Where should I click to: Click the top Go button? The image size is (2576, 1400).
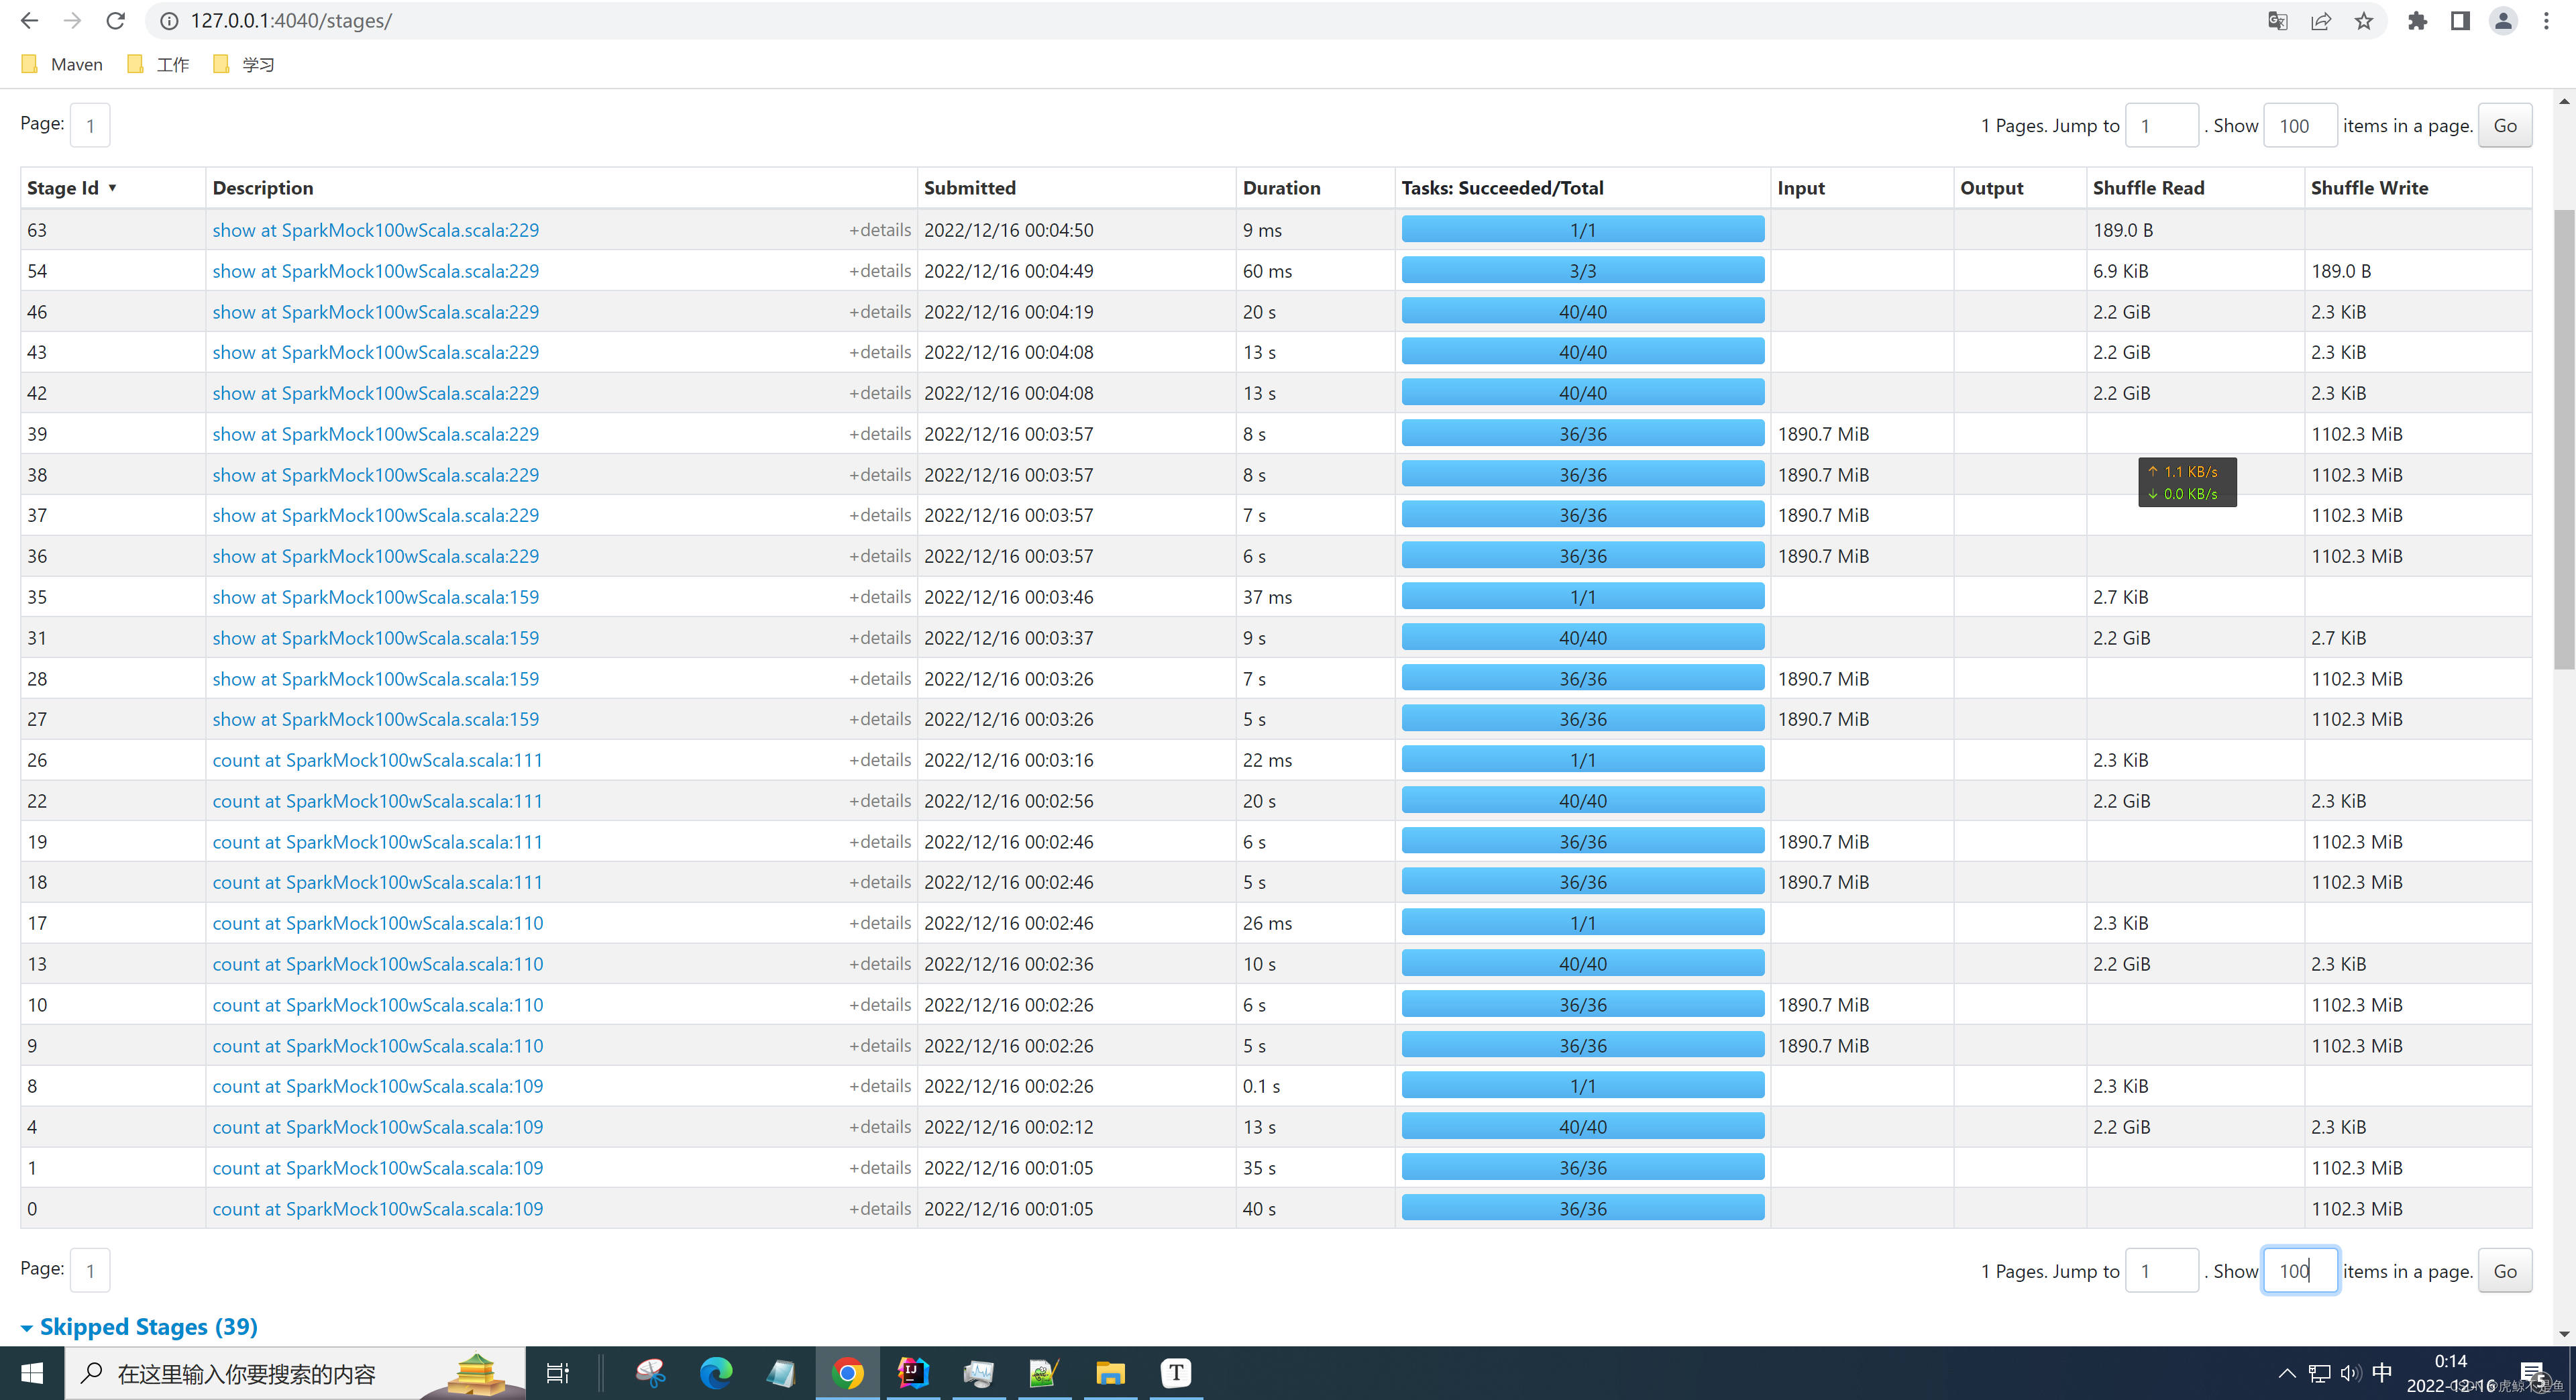coord(2504,126)
